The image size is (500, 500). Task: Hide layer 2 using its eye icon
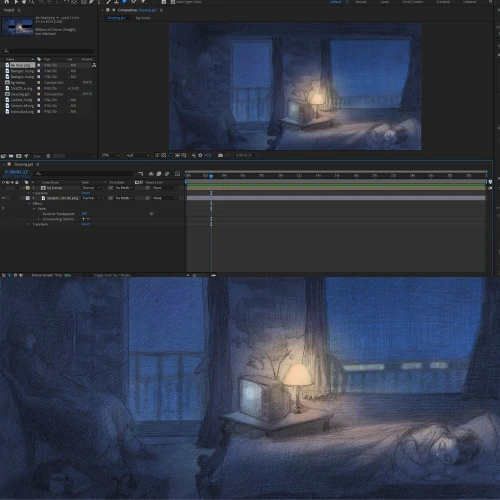(x=4, y=198)
